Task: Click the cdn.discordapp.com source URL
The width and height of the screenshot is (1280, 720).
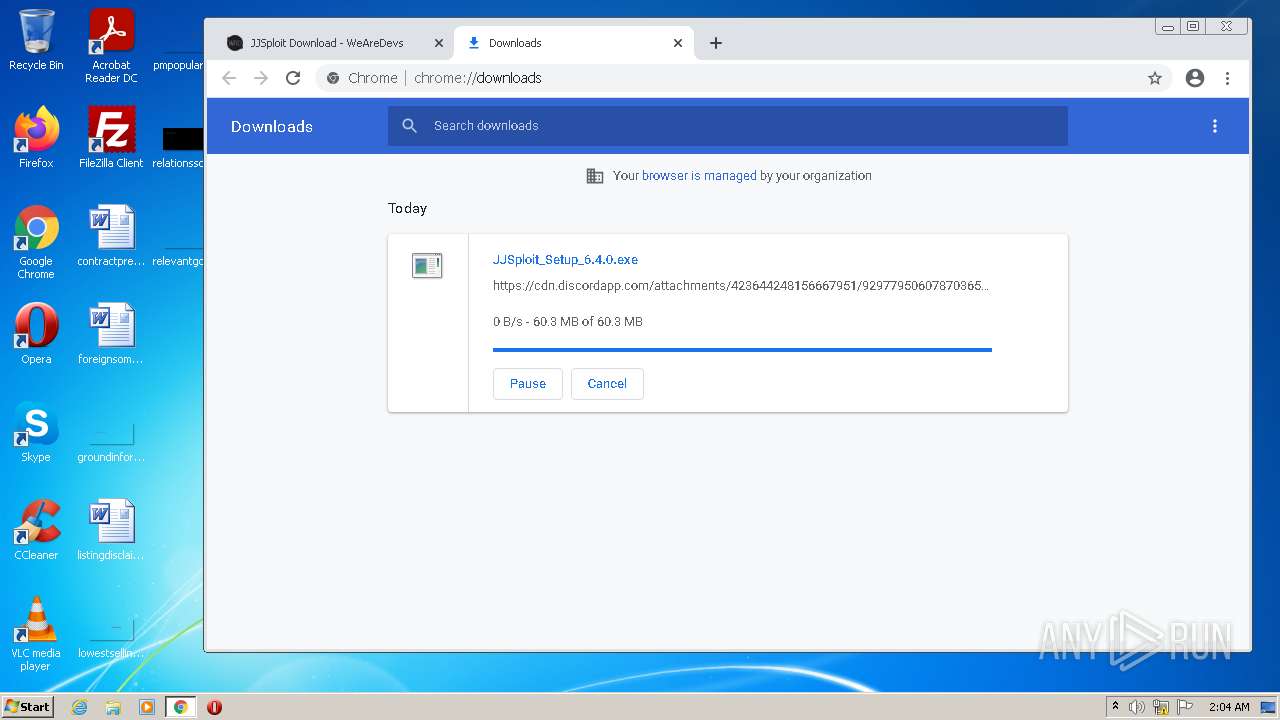Action: click(x=741, y=286)
